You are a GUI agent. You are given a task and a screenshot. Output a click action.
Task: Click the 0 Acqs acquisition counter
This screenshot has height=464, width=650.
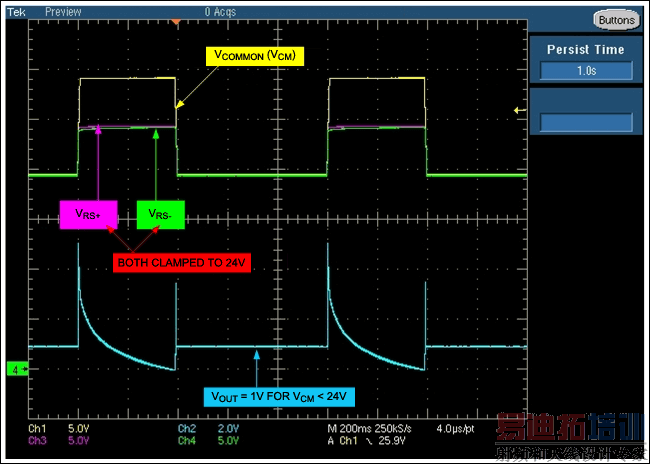pos(220,12)
